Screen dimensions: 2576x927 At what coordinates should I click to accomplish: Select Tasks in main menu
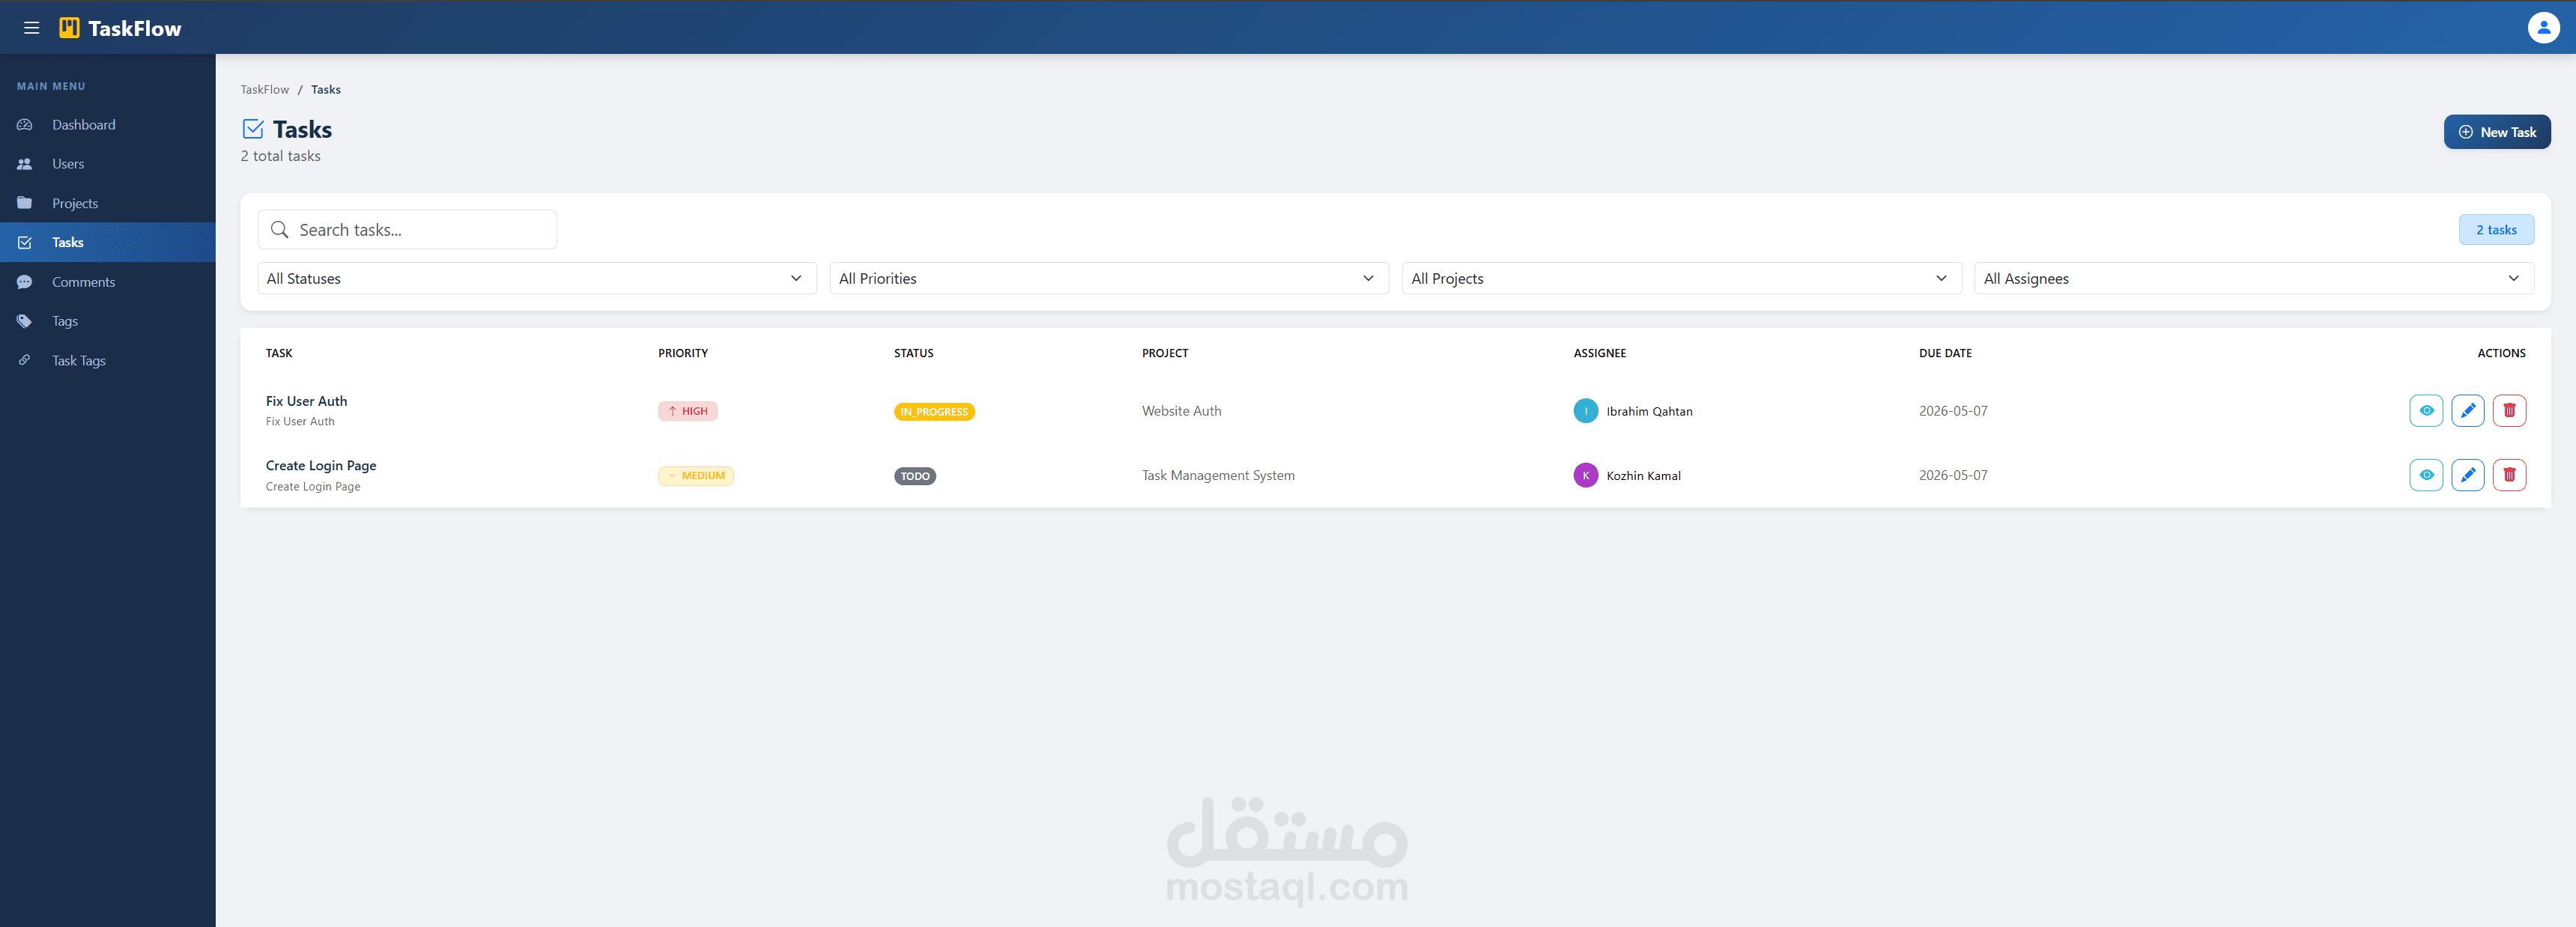click(108, 242)
